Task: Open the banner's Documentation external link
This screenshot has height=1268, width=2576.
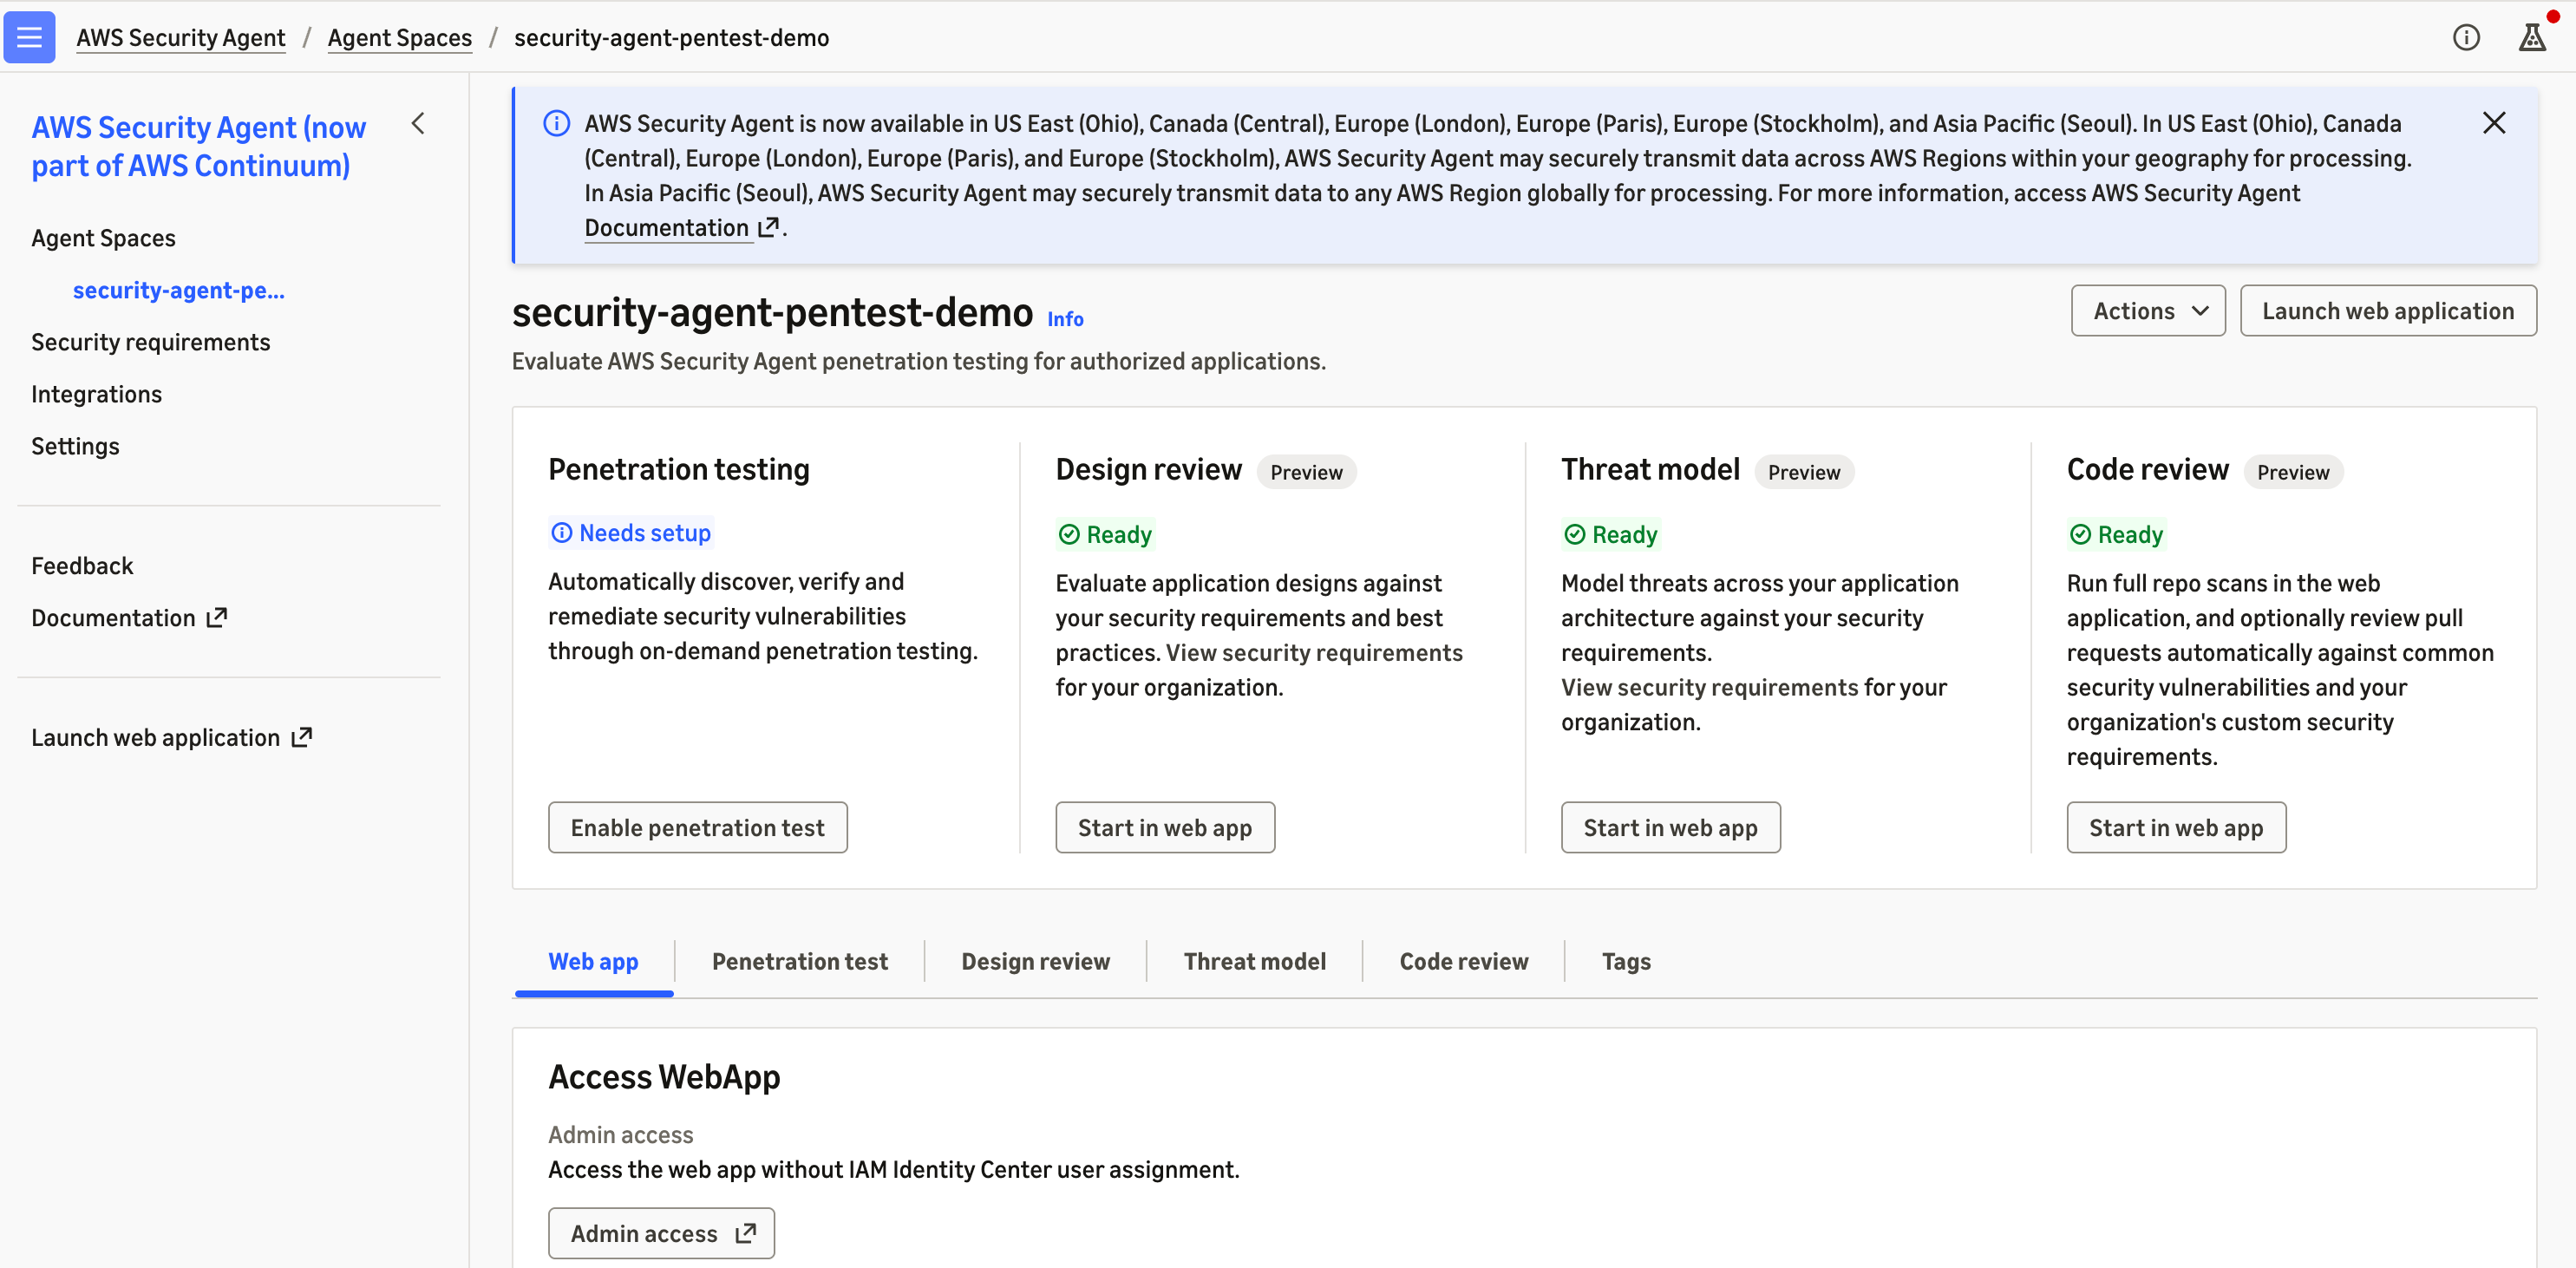Action: (680, 228)
